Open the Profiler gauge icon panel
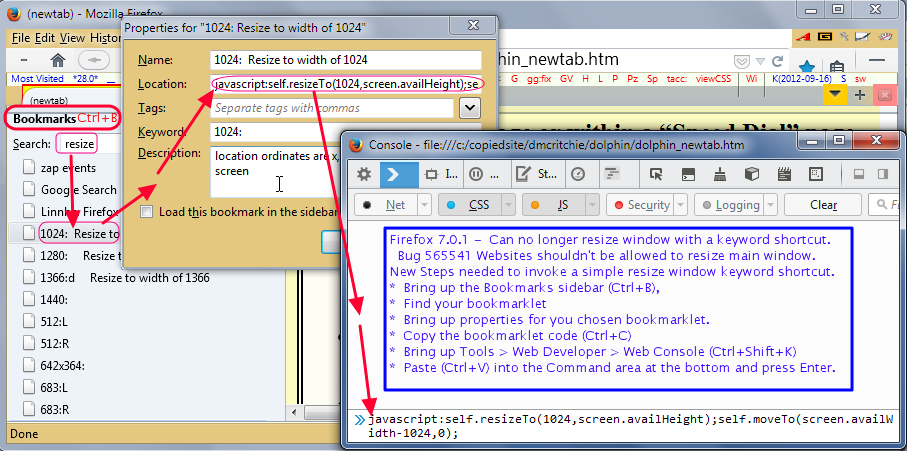Screen dimensions: 907x451 click(x=578, y=174)
